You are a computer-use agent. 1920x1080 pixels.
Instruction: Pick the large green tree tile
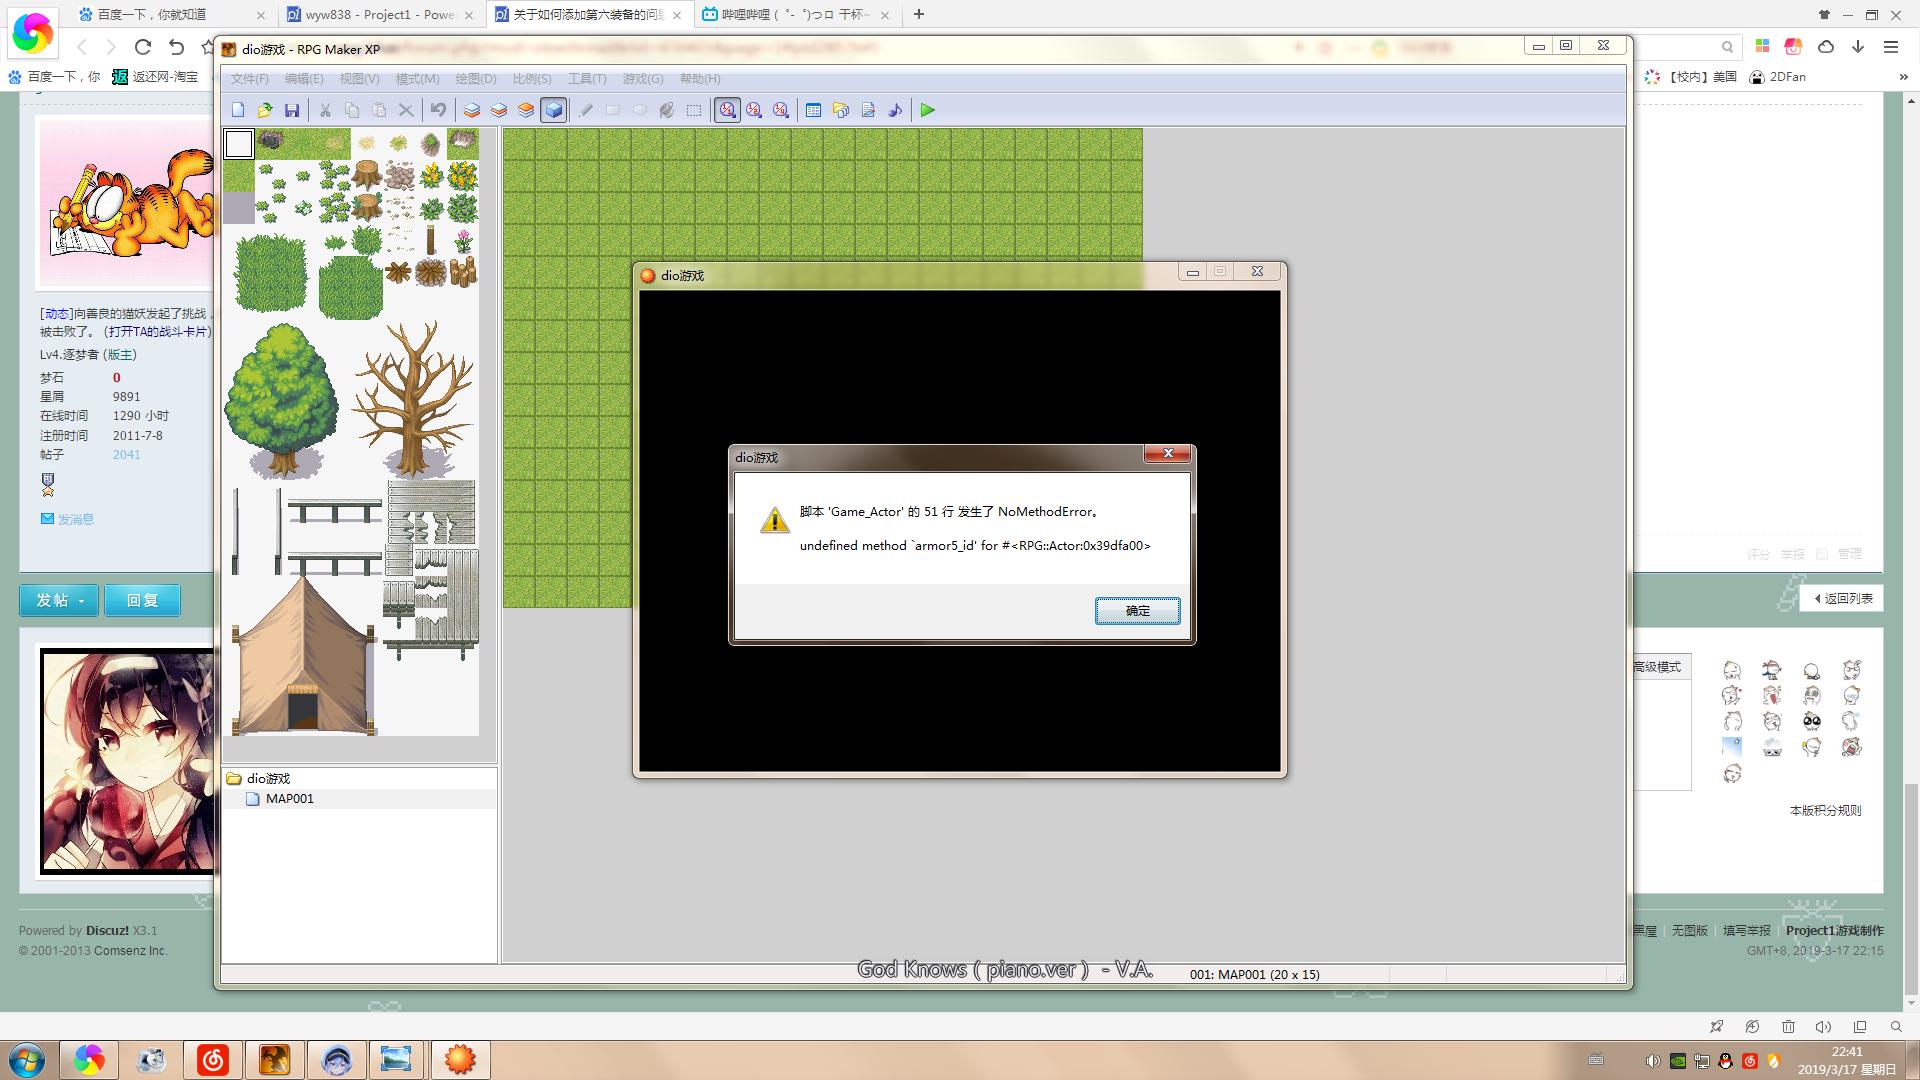point(281,400)
